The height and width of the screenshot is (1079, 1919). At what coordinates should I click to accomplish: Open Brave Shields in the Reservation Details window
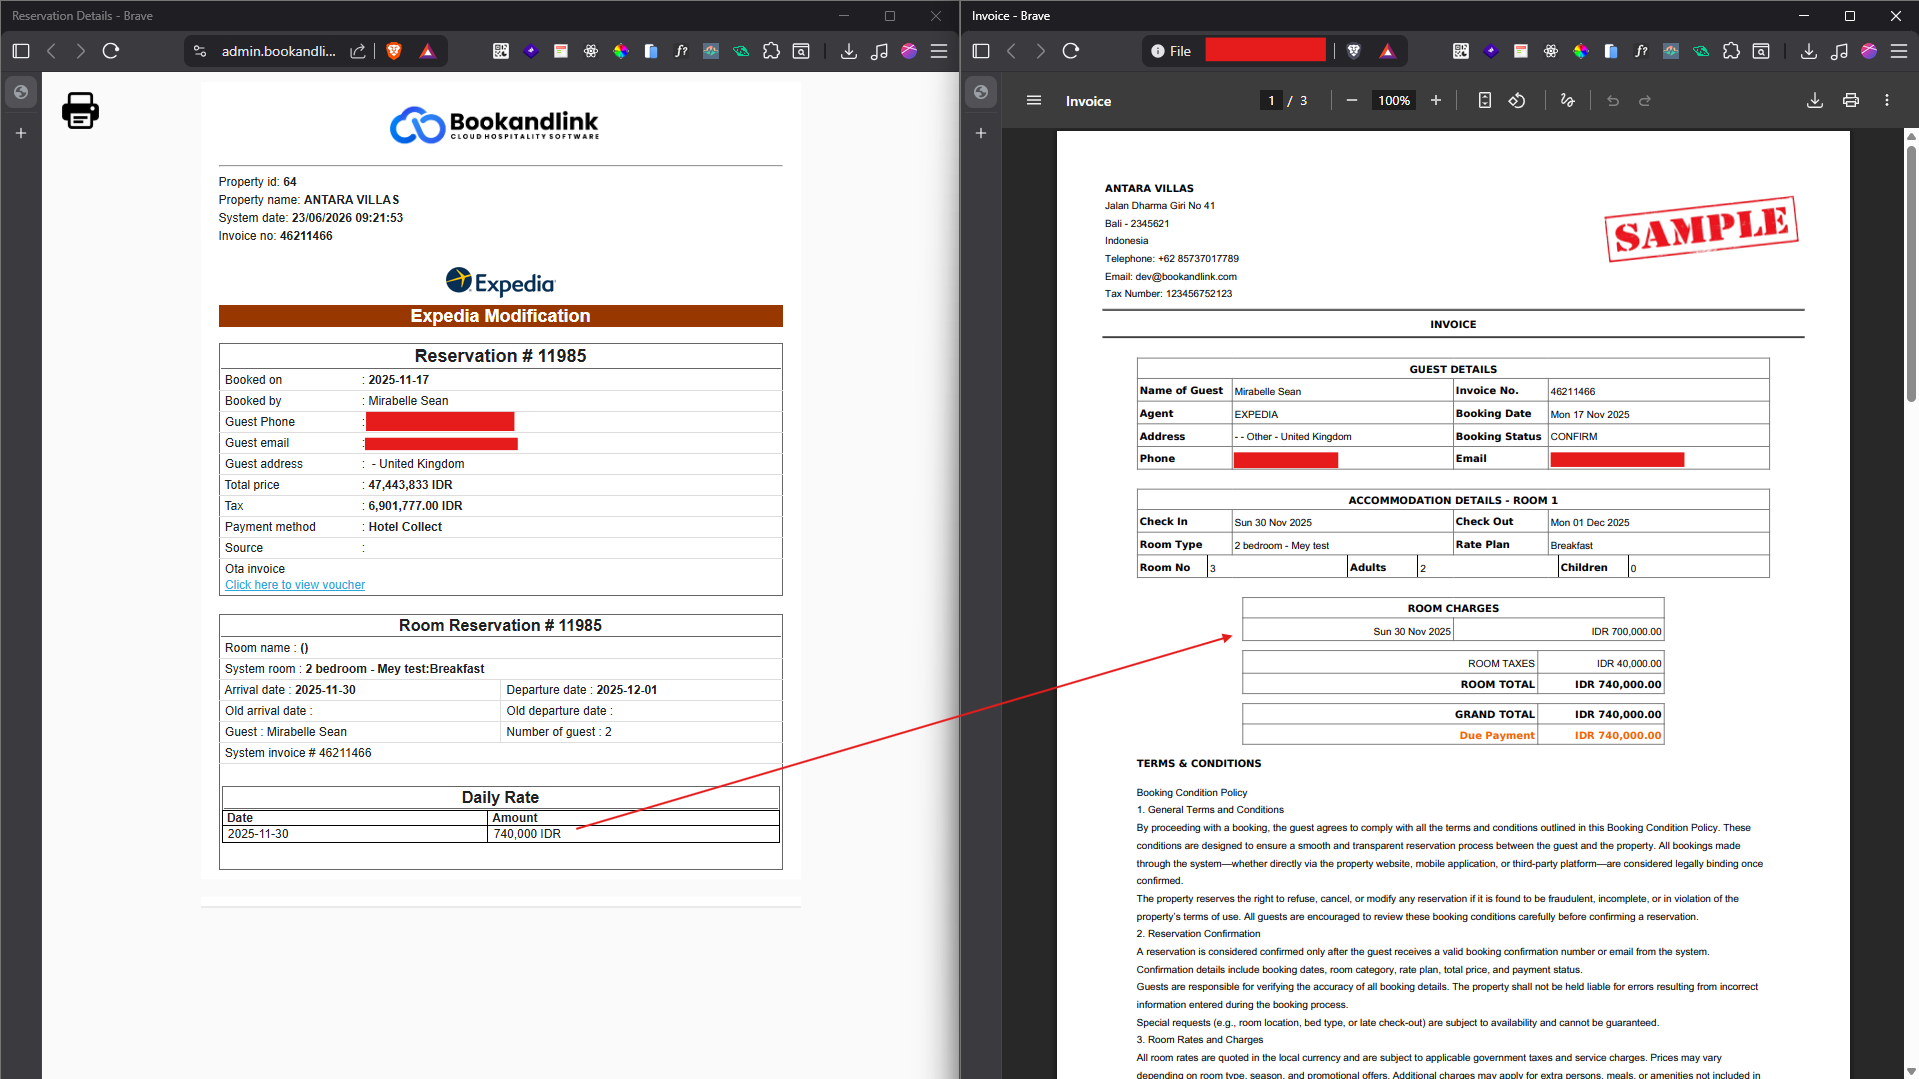click(x=394, y=51)
